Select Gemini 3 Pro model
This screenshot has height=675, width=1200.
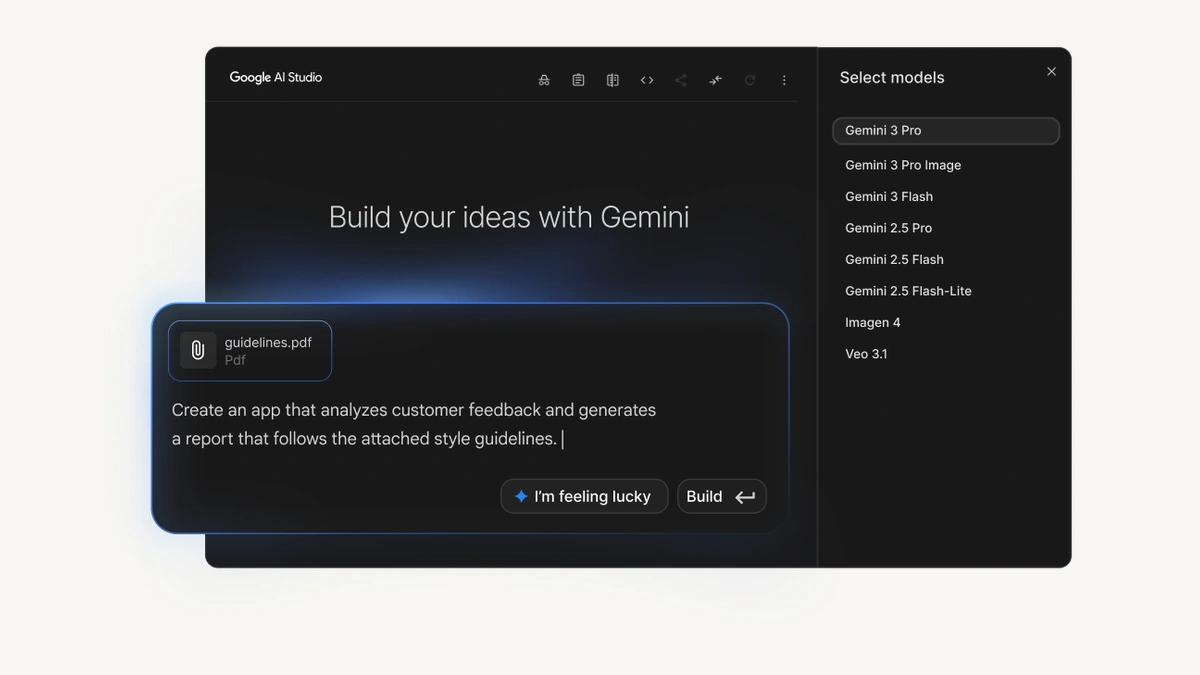coord(946,131)
